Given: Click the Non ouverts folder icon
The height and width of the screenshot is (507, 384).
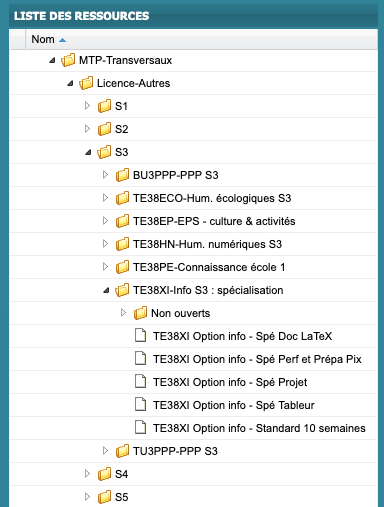Looking at the screenshot, I should [x=140, y=313].
